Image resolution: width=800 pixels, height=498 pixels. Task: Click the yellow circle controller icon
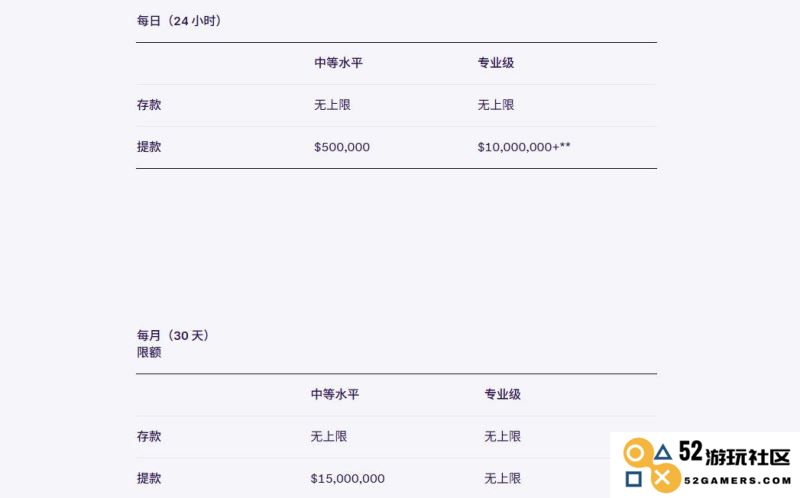point(636,453)
